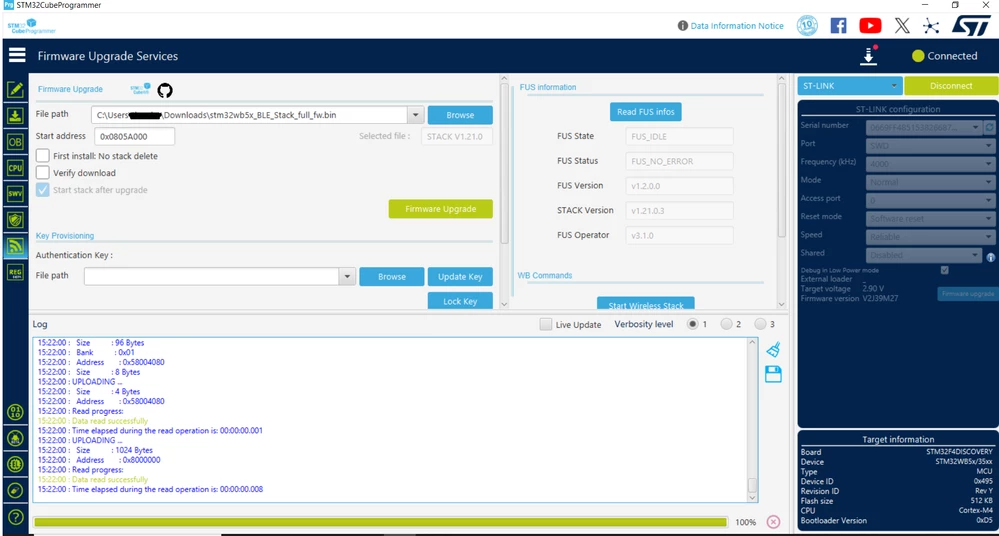Expand the firmware File path dropdown arrow
The image size is (999, 536).
(415, 115)
